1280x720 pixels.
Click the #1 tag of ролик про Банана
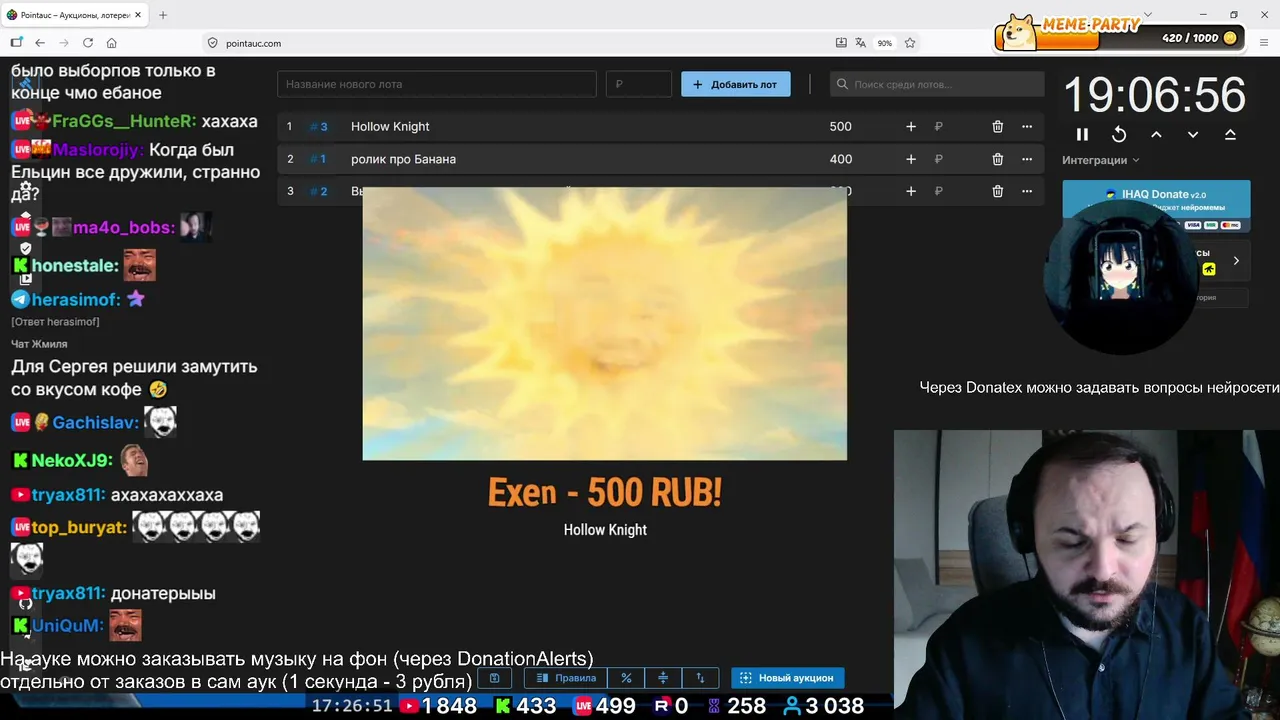318,159
